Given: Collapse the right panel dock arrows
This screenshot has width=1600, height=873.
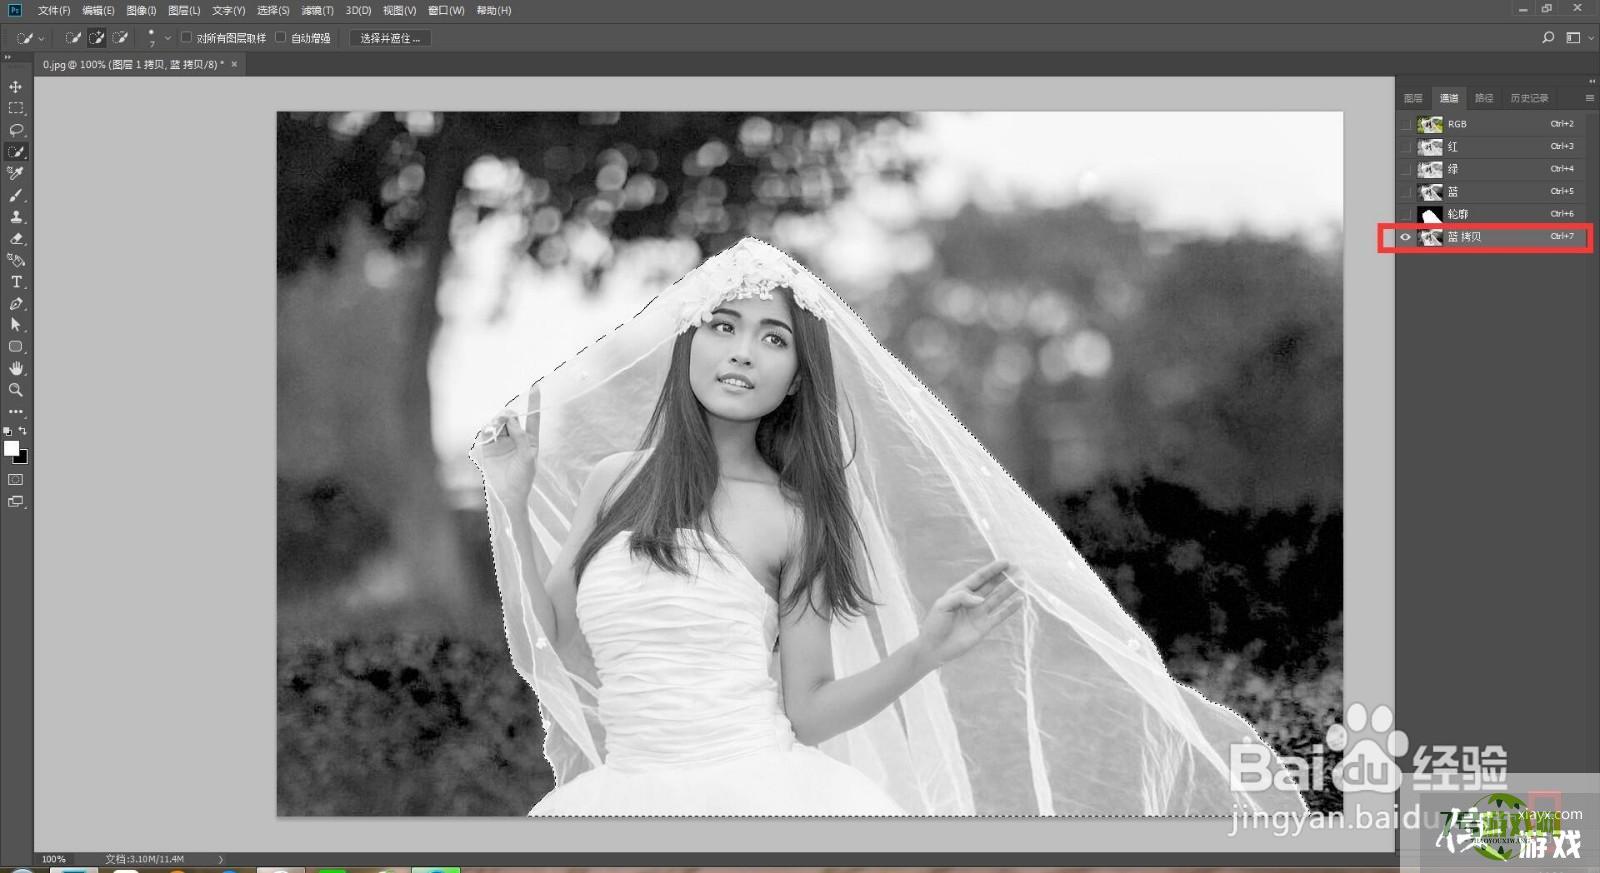Looking at the screenshot, I should 1592,81.
